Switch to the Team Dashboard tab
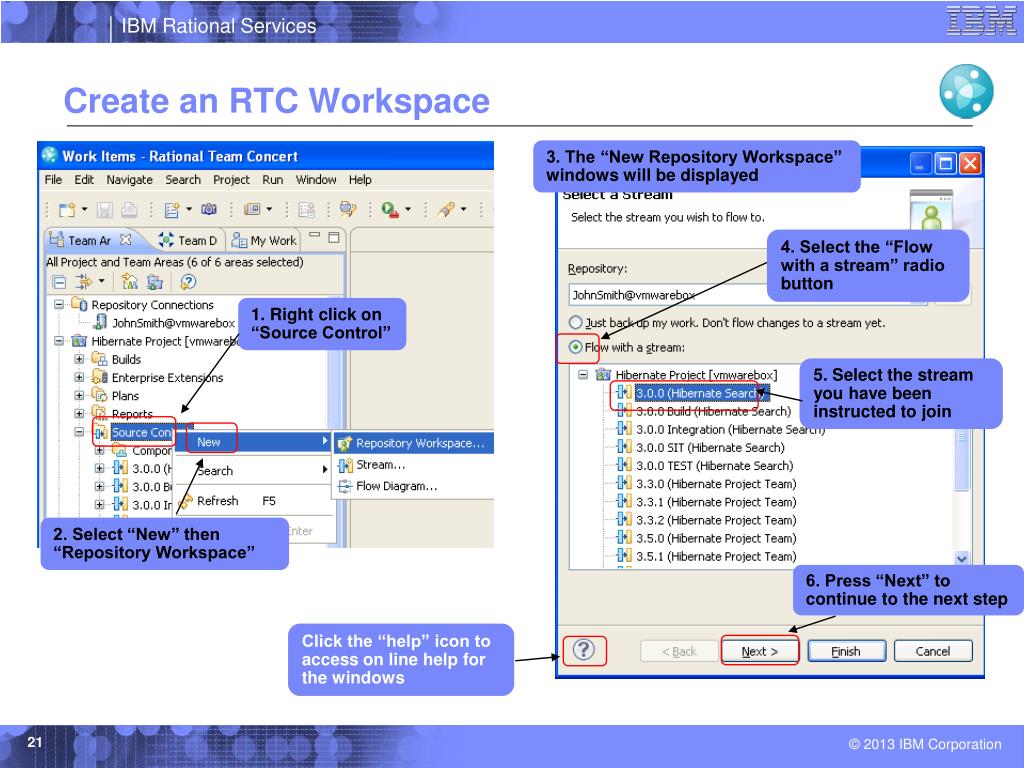Viewport: 1024px width, 768px height. [189, 240]
